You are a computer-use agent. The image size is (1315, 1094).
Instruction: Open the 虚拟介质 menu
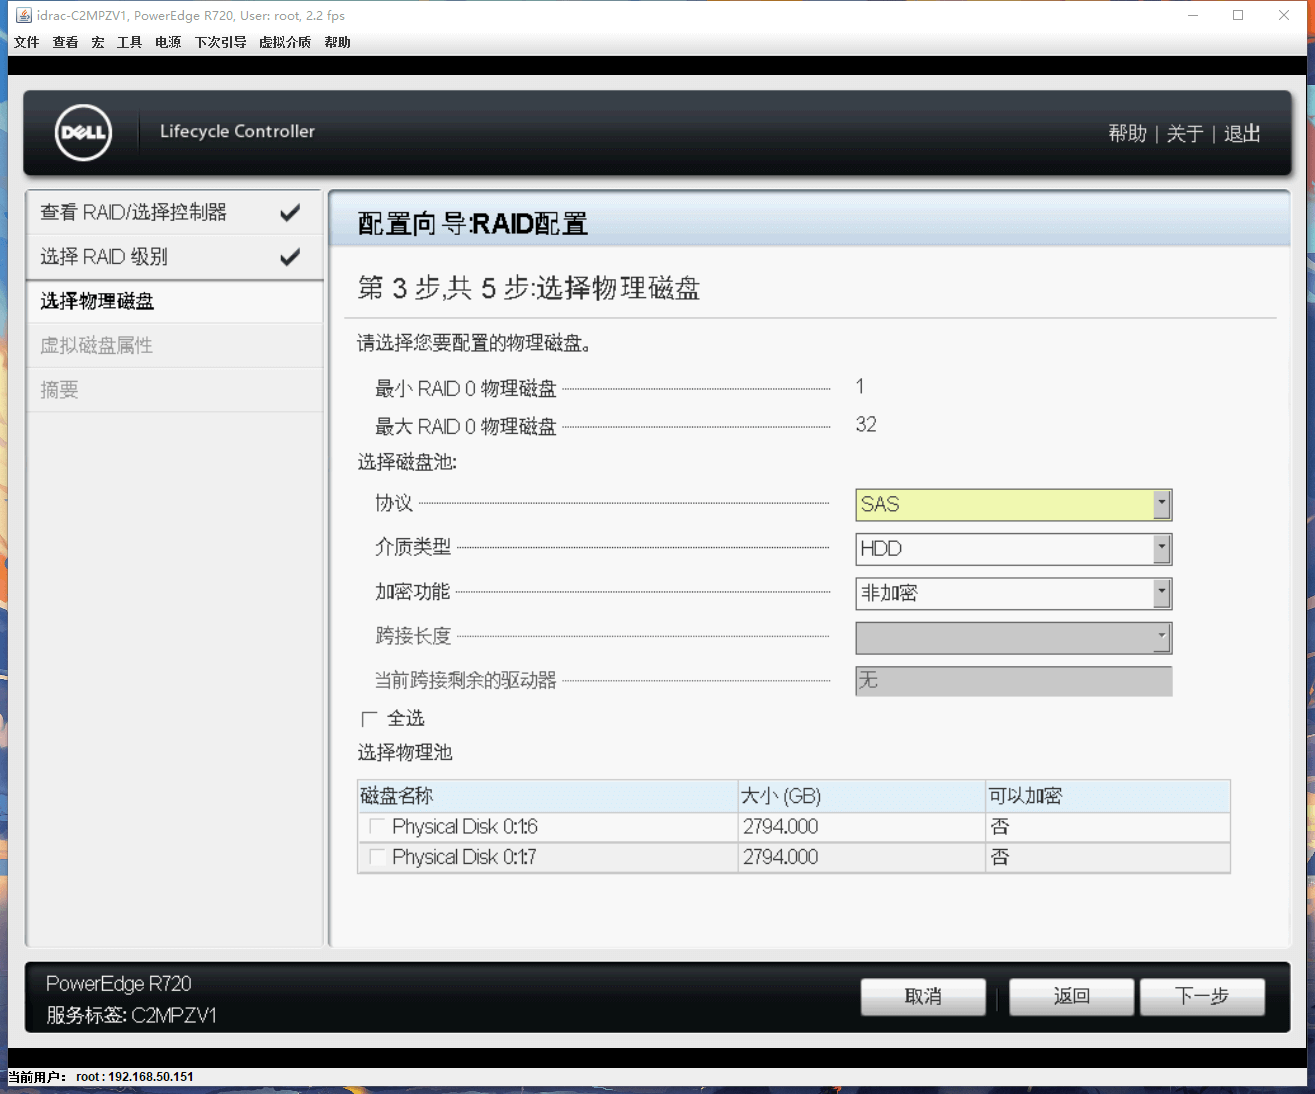point(285,42)
